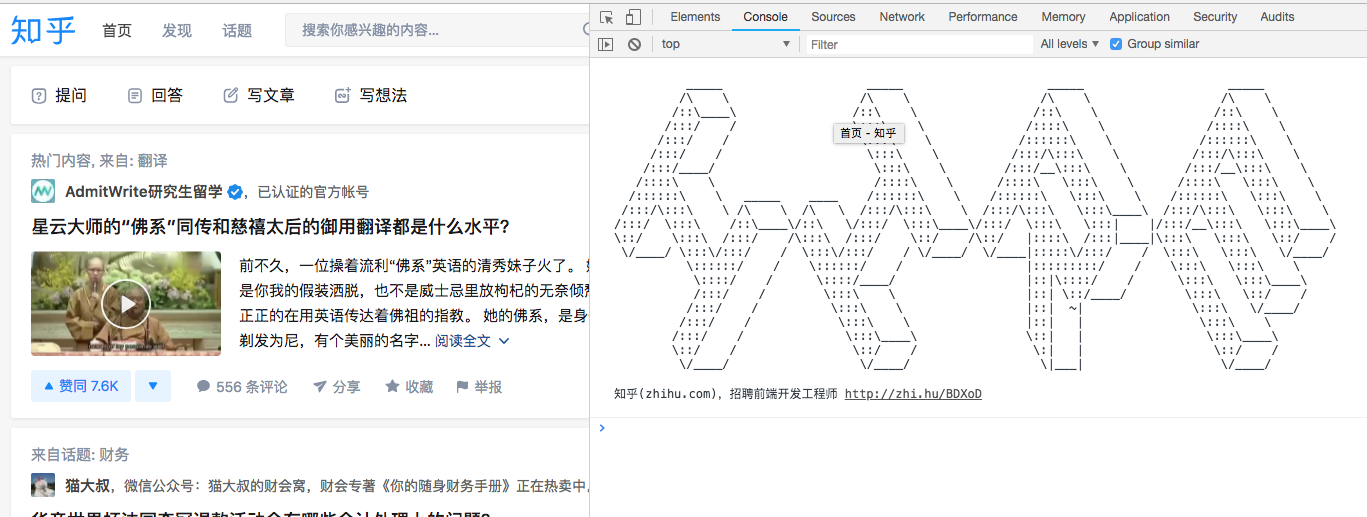Click the 提问 question icon
The image size is (1367, 517).
[x=39, y=96]
